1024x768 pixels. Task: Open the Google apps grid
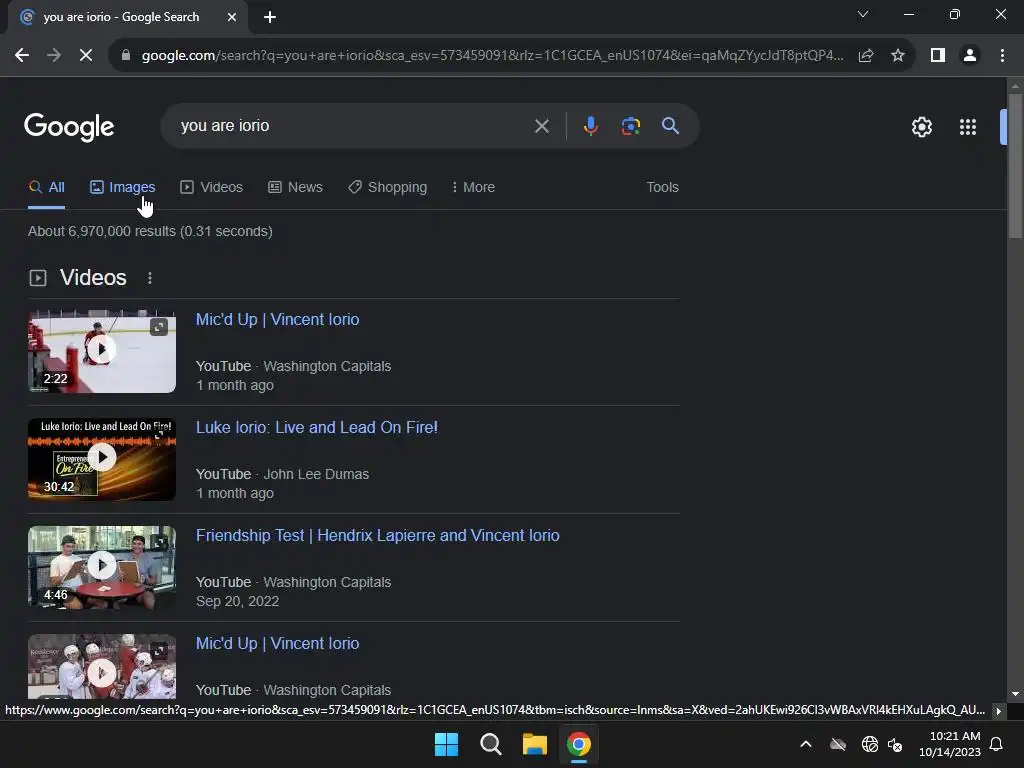968,127
